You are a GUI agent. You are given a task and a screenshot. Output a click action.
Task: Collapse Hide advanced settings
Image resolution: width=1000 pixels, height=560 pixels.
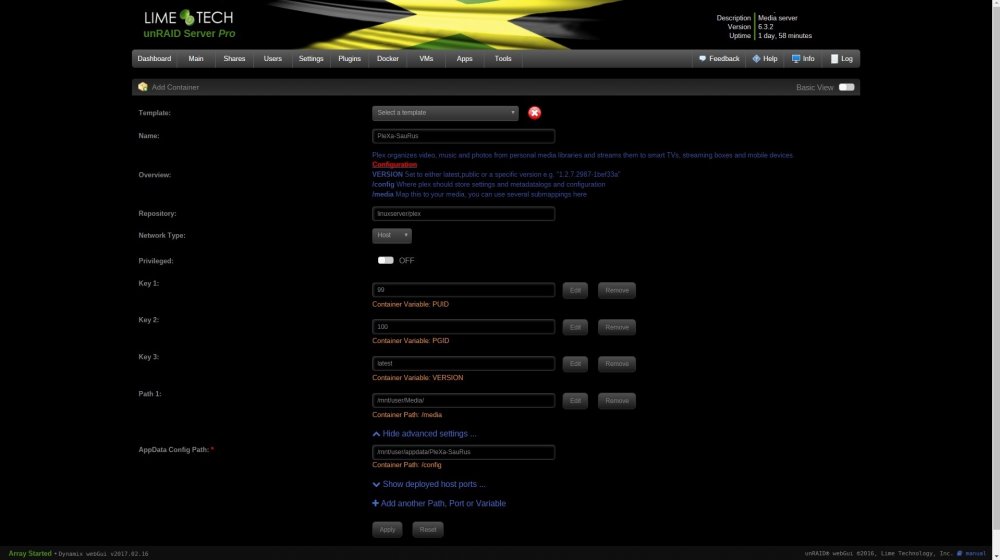point(424,434)
